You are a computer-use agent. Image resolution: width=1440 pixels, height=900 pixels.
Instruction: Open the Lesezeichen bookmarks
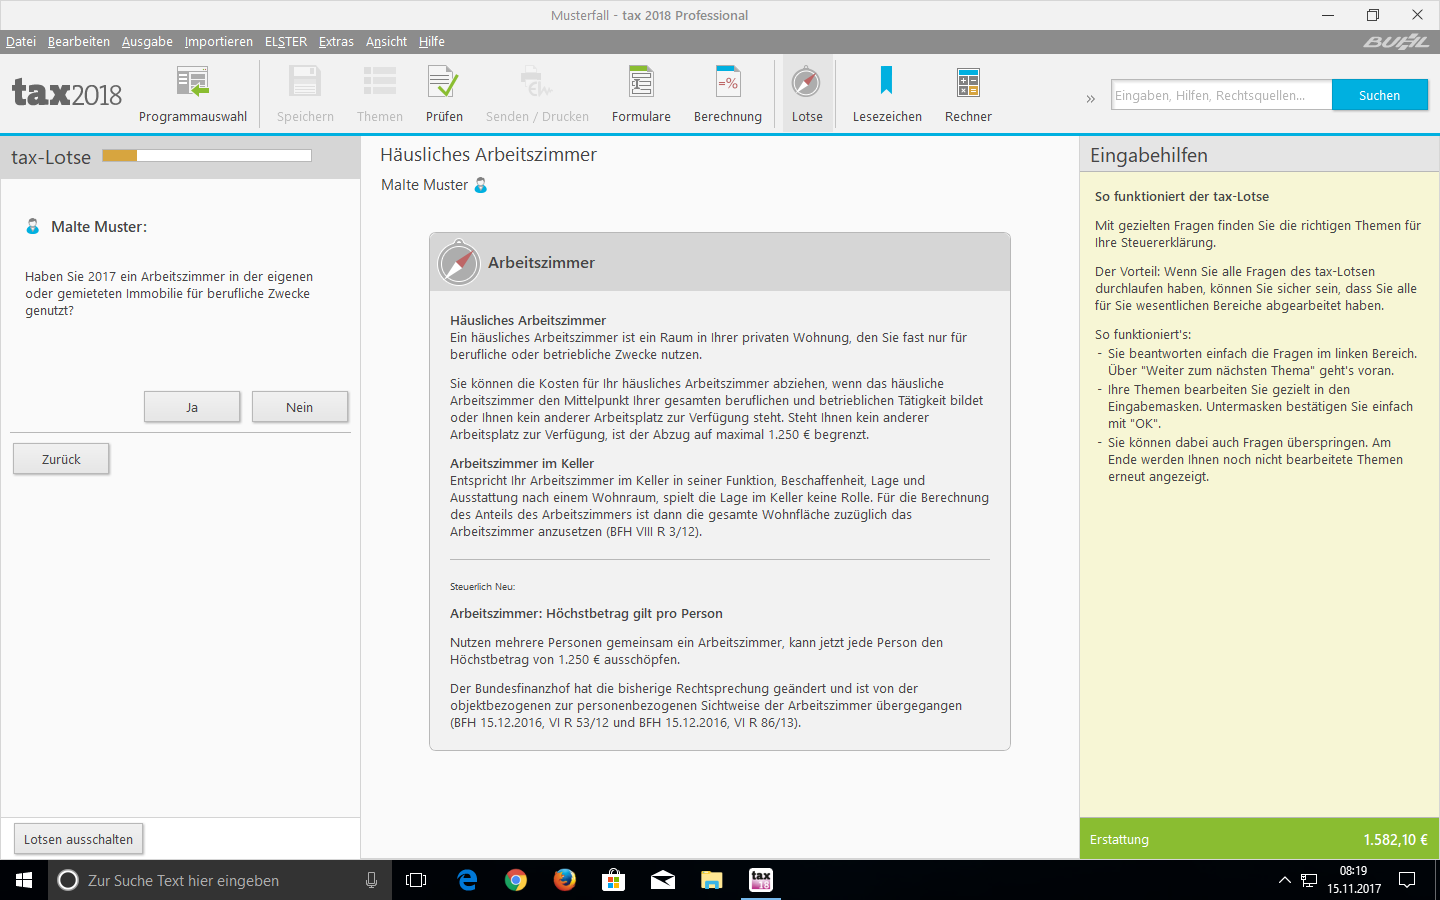[887, 95]
